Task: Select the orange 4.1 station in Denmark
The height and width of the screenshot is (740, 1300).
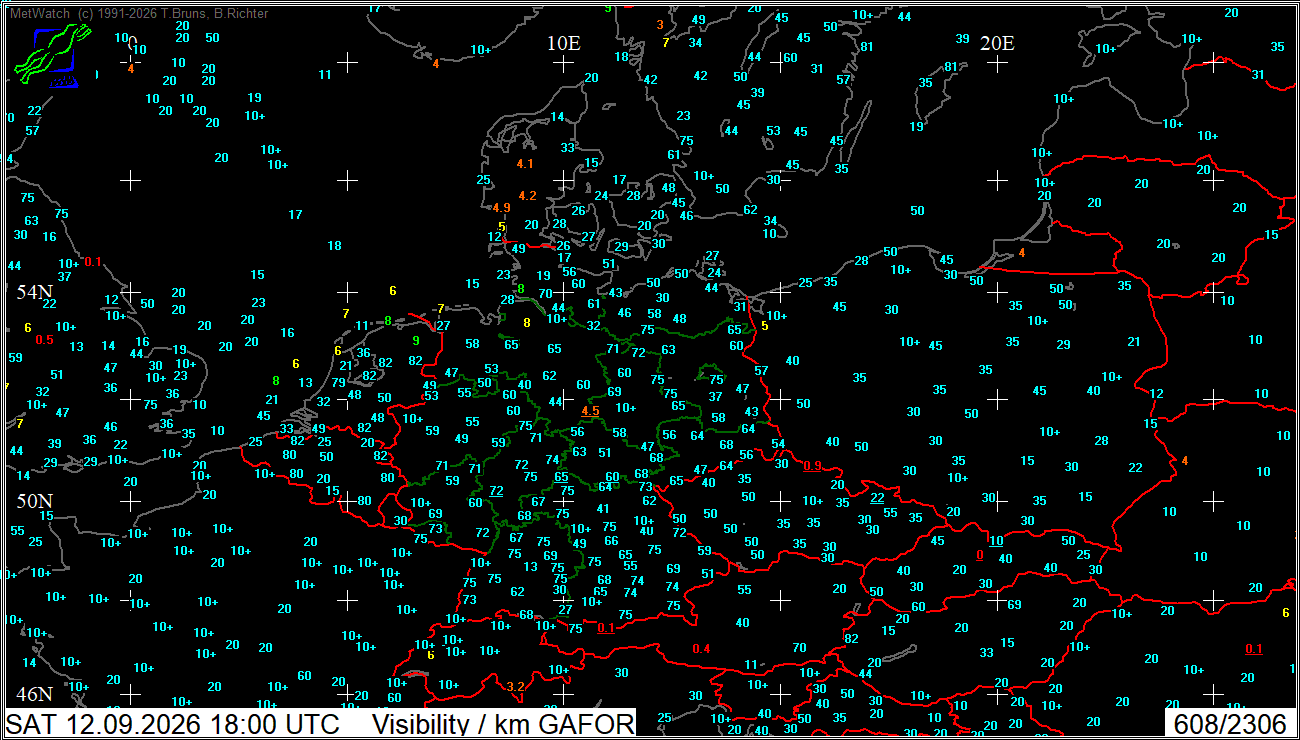Action: tap(525, 164)
